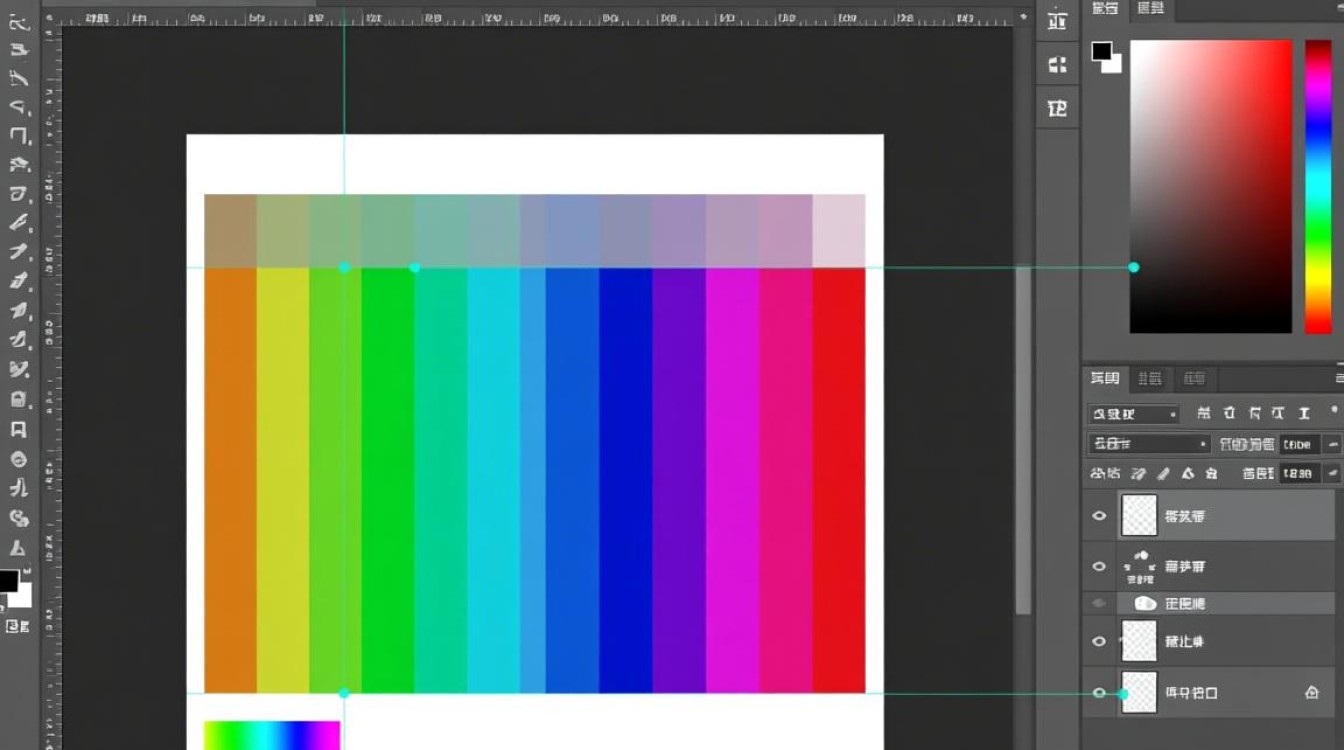Expand the opacity value dropdown arrow
This screenshot has width=1344, height=750.
1331,444
